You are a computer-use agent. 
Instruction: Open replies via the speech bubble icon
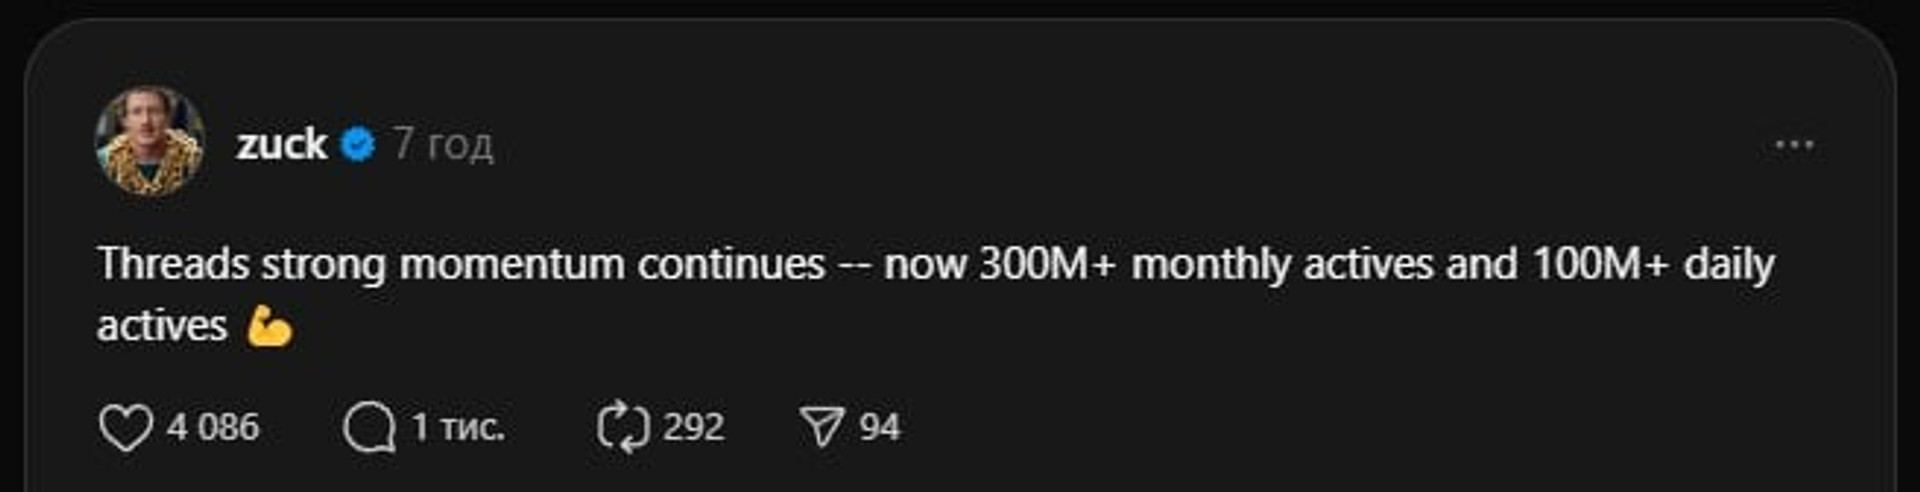tap(369, 428)
